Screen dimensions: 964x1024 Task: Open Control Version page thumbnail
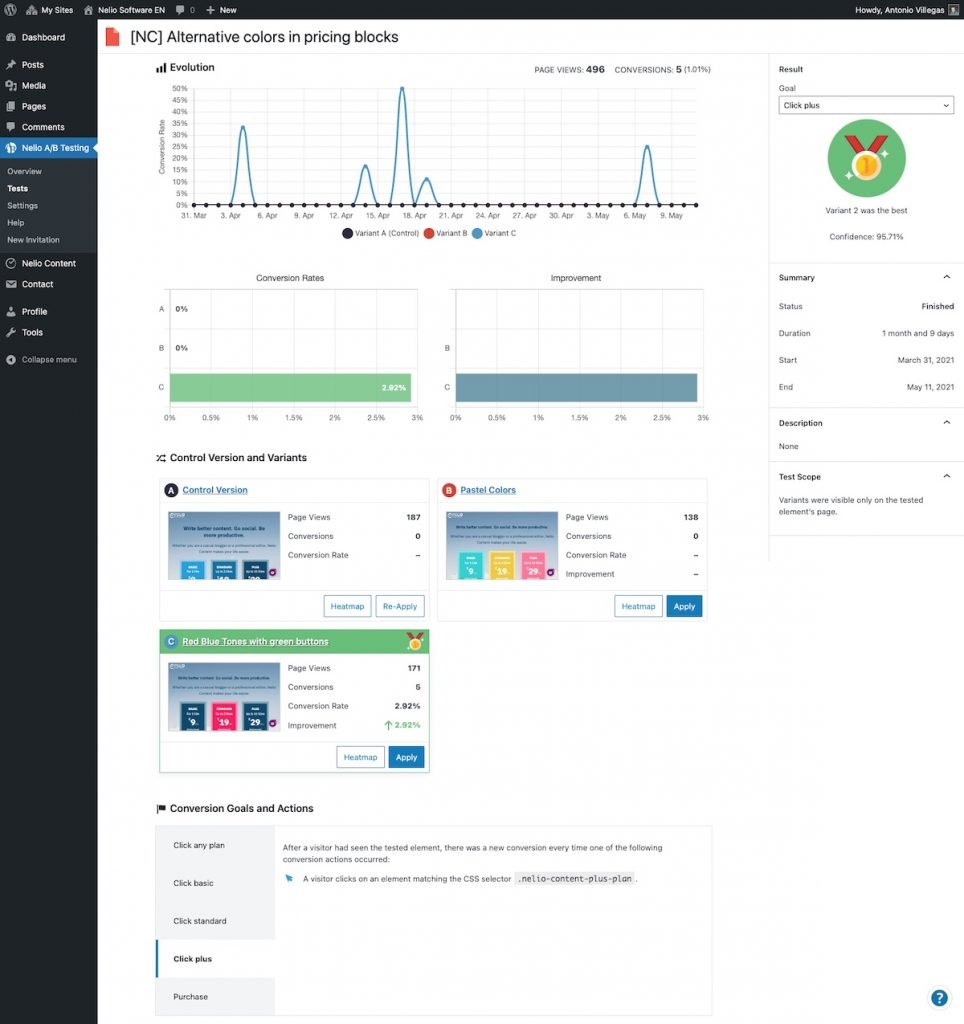[x=224, y=545]
